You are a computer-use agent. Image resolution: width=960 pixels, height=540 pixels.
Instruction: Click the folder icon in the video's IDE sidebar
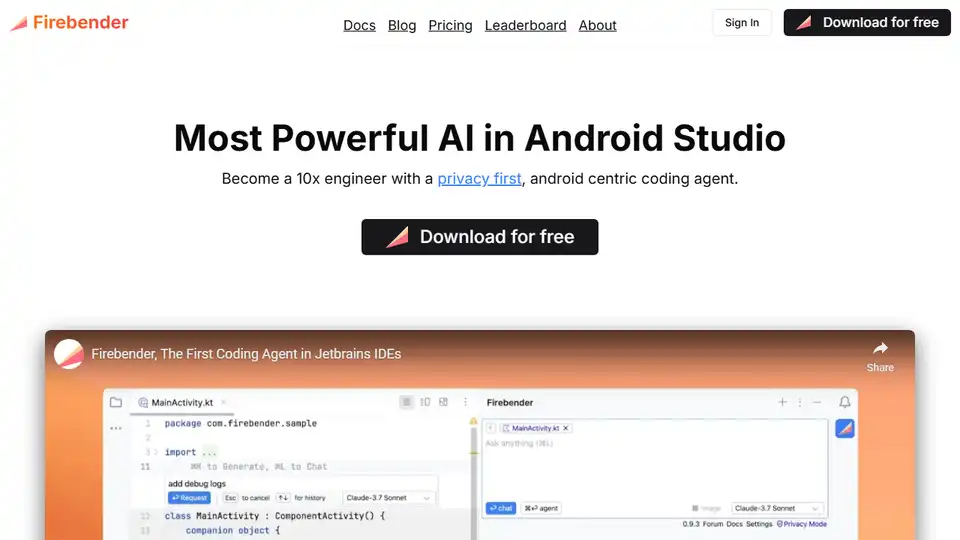point(116,402)
